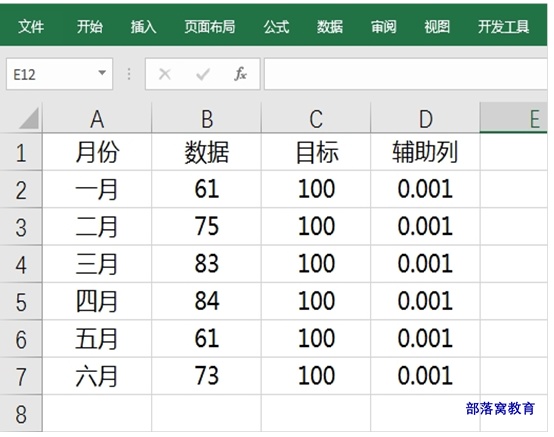Expand the Name Box dropdown arrow
The height and width of the screenshot is (437, 554).
tap(102, 73)
